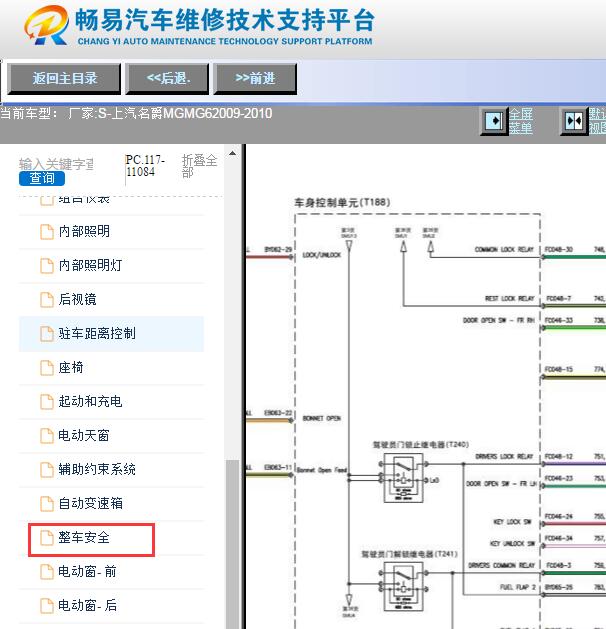Select the 驻车距离控制 entry
This screenshot has height=629, width=606.
[97, 333]
